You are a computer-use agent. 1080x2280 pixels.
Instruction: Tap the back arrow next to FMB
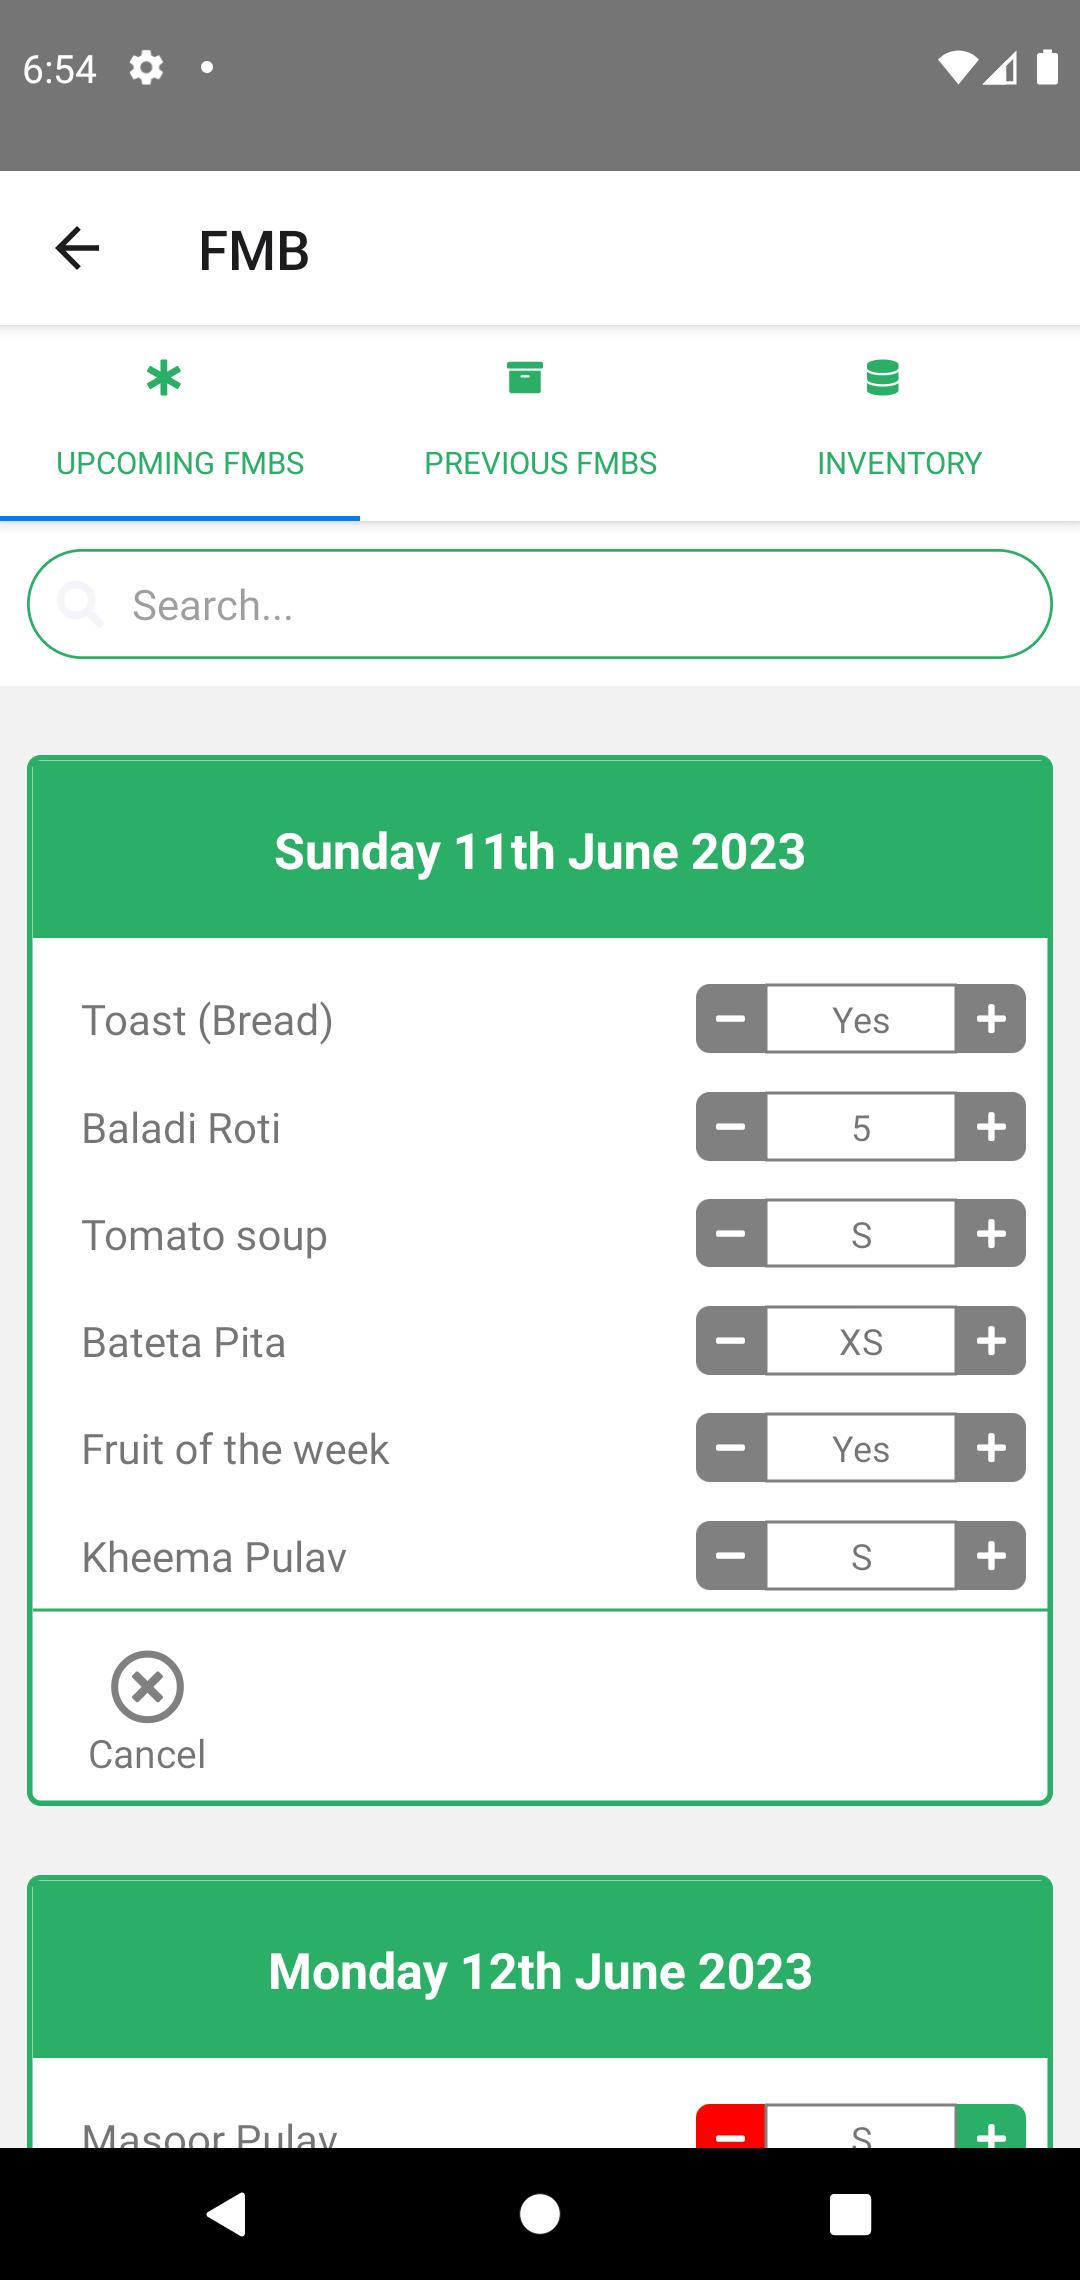(x=77, y=249)
